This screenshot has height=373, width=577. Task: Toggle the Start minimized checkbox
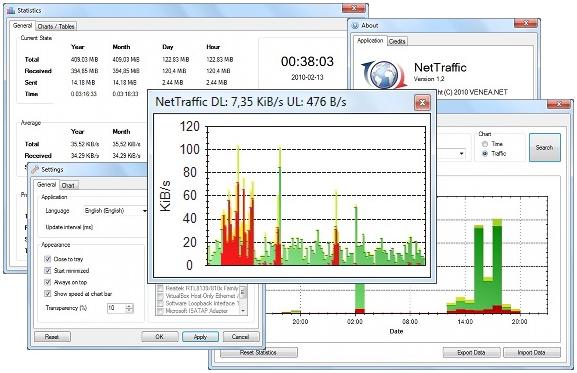(47, 271)
